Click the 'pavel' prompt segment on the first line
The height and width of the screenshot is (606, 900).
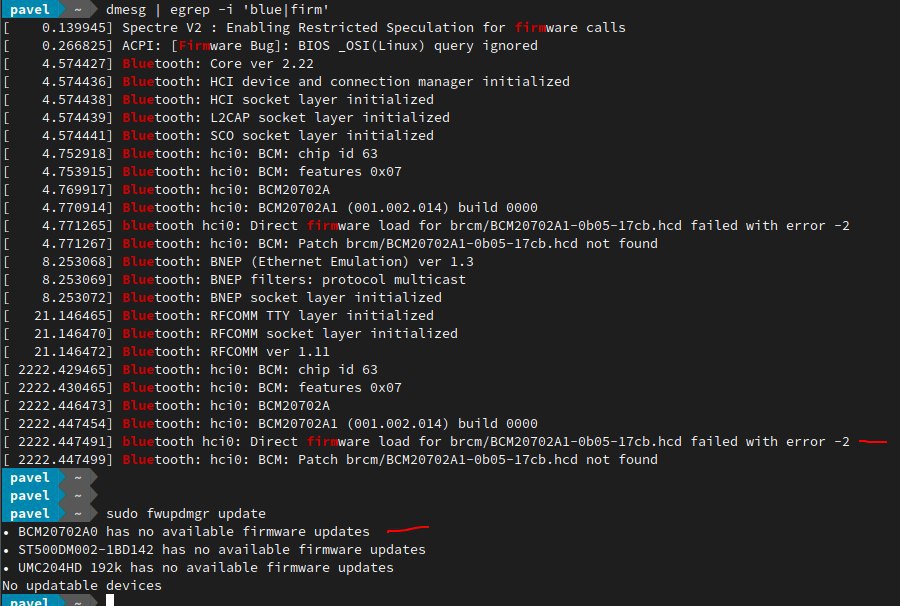click(x=30, y=9)
